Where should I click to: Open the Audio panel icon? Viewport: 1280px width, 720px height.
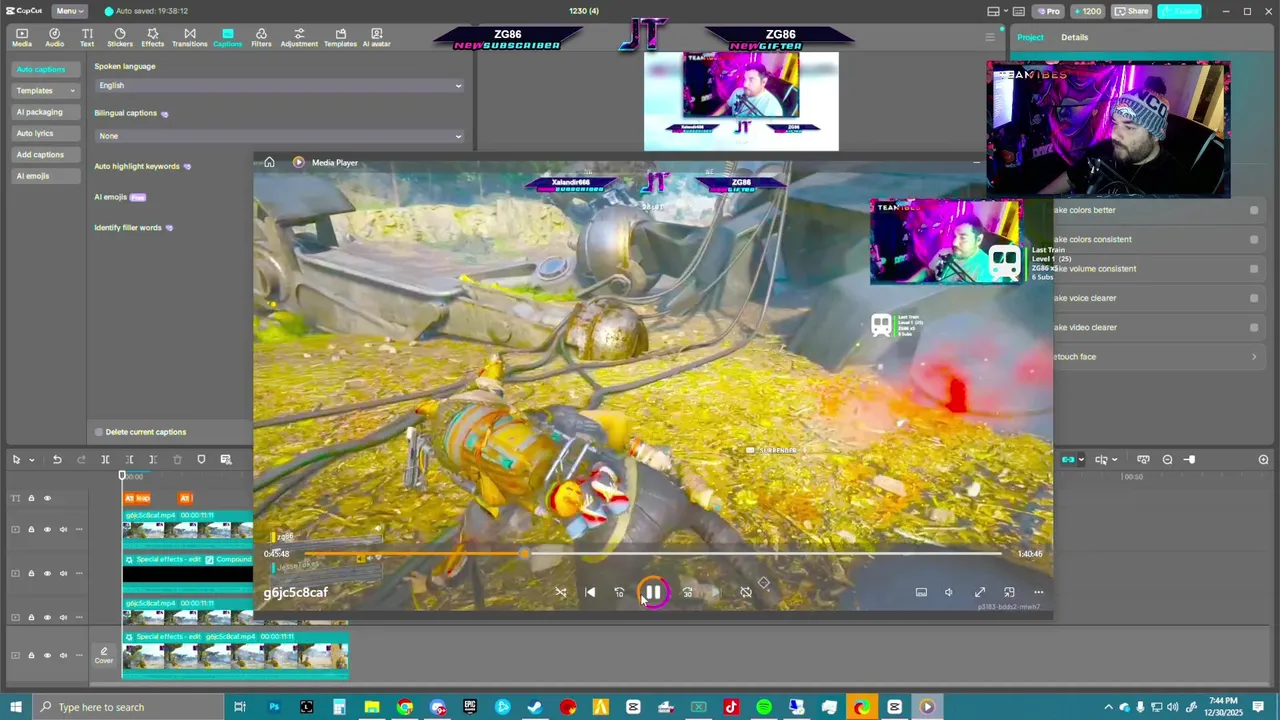54,37
